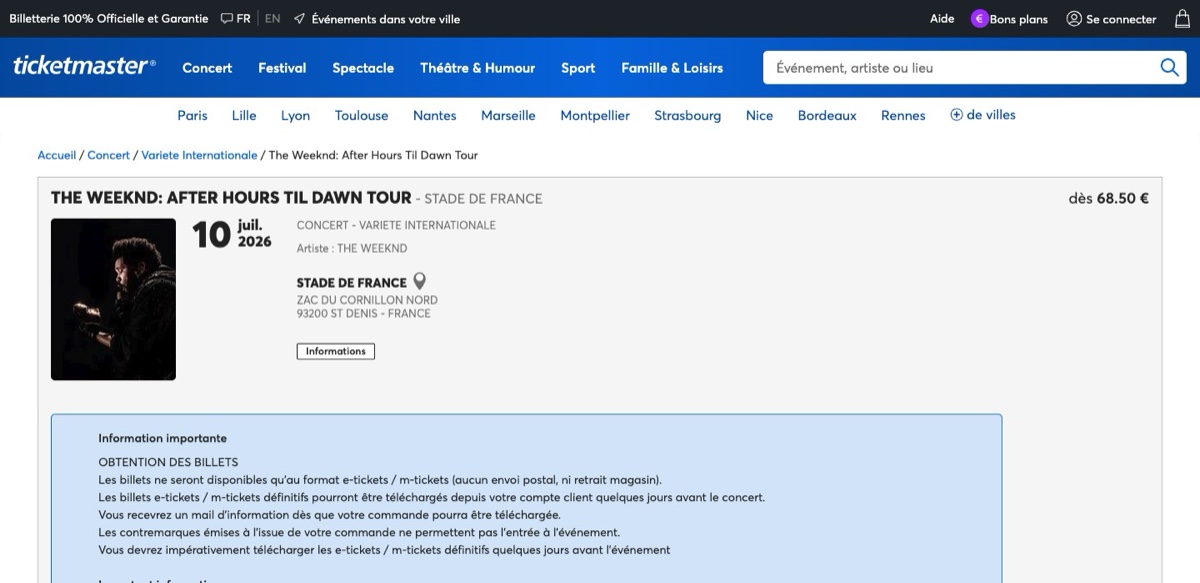Click the plus icon for more cities
1200x583 pixels.
coord(956,115)
